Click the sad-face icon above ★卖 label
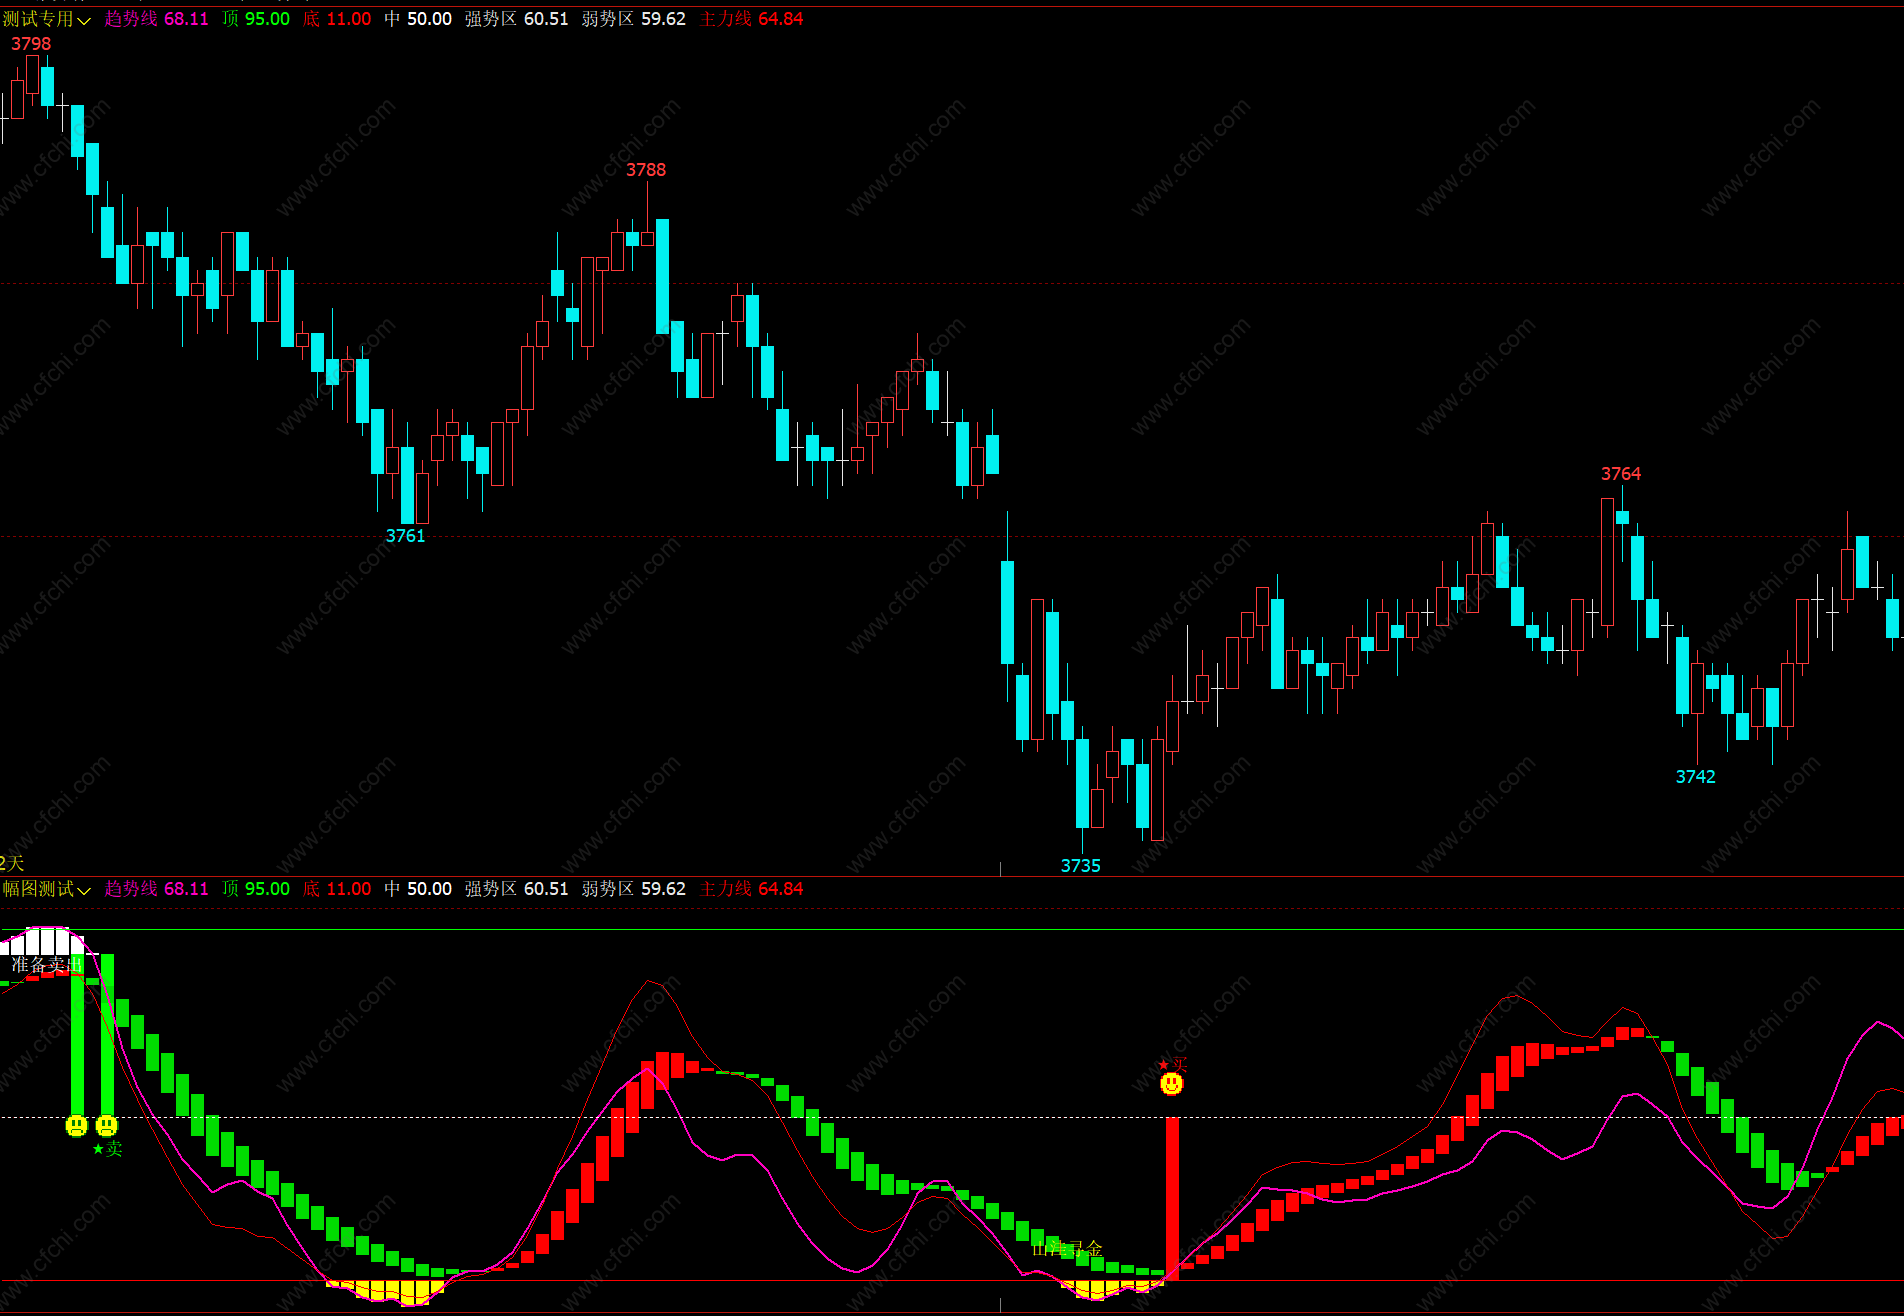This screenshot has height=1316, width=1904. 107,1126
